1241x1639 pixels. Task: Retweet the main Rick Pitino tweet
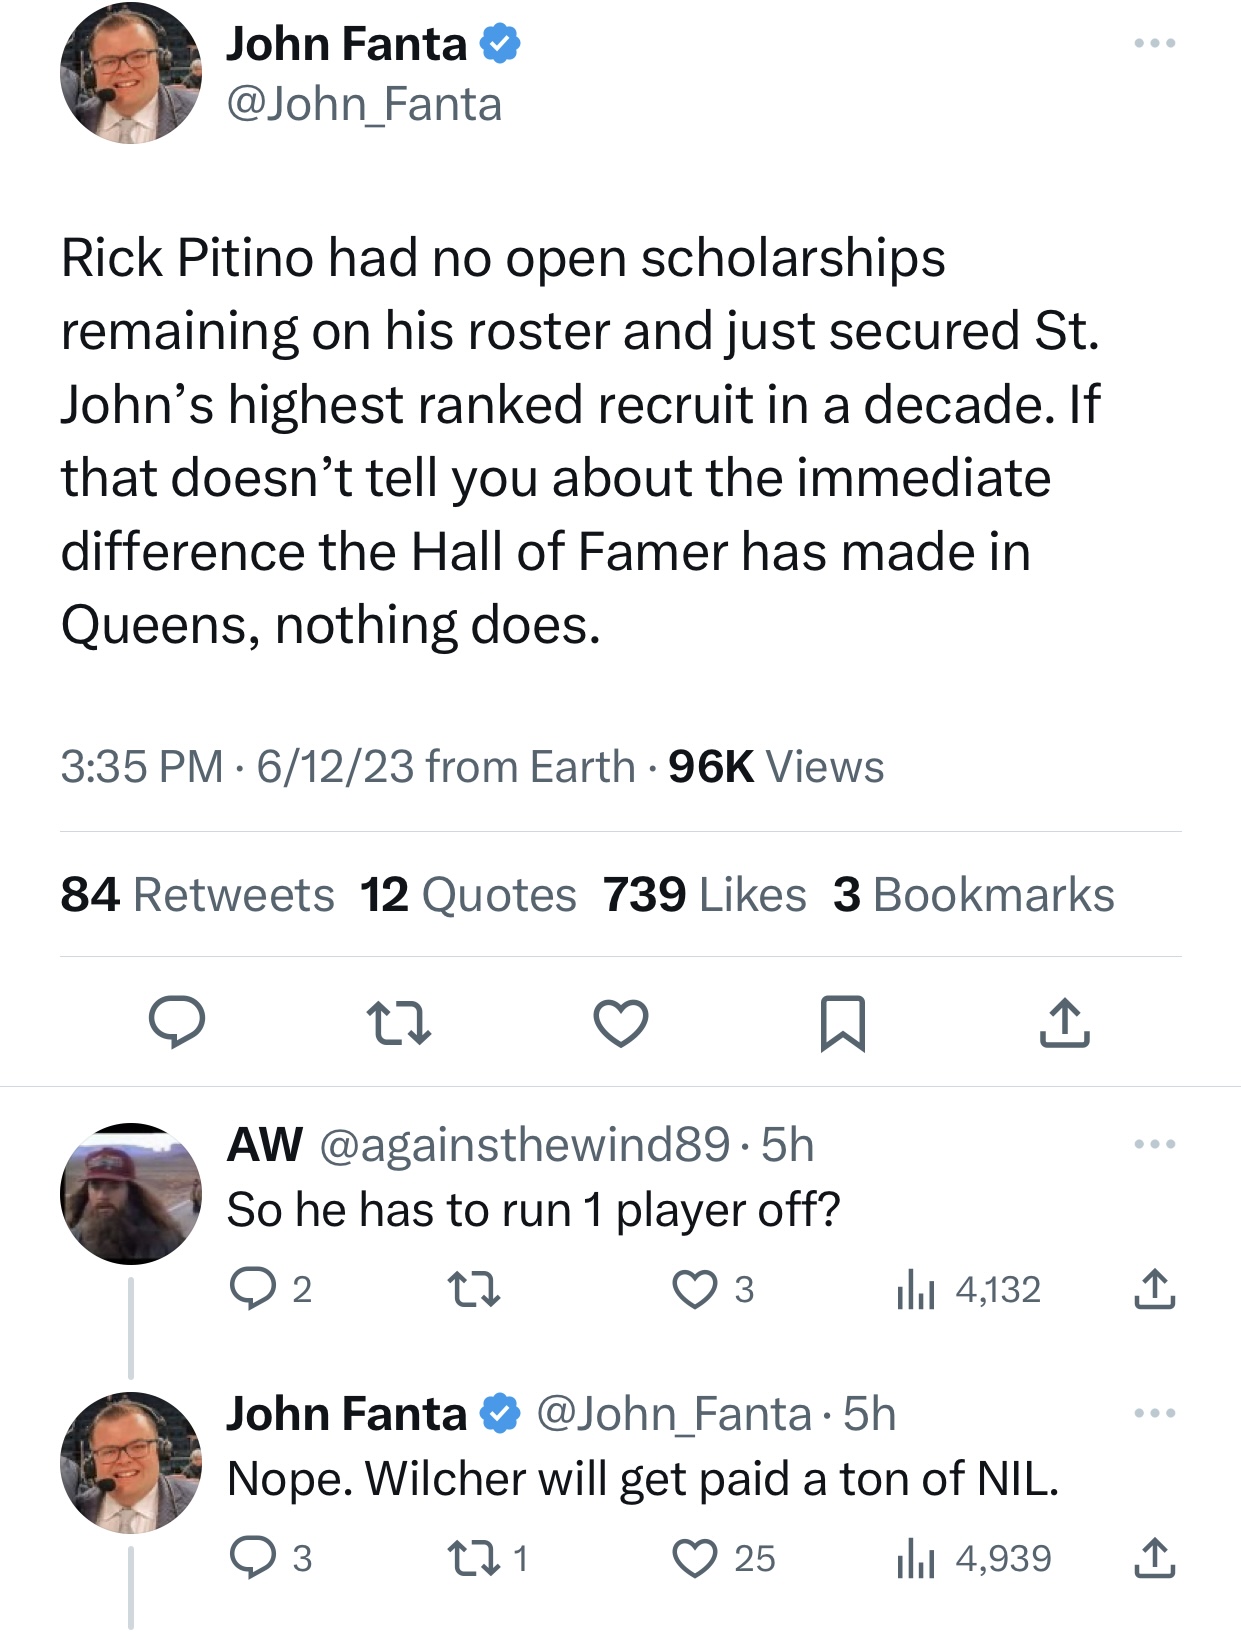point(399,1023)
